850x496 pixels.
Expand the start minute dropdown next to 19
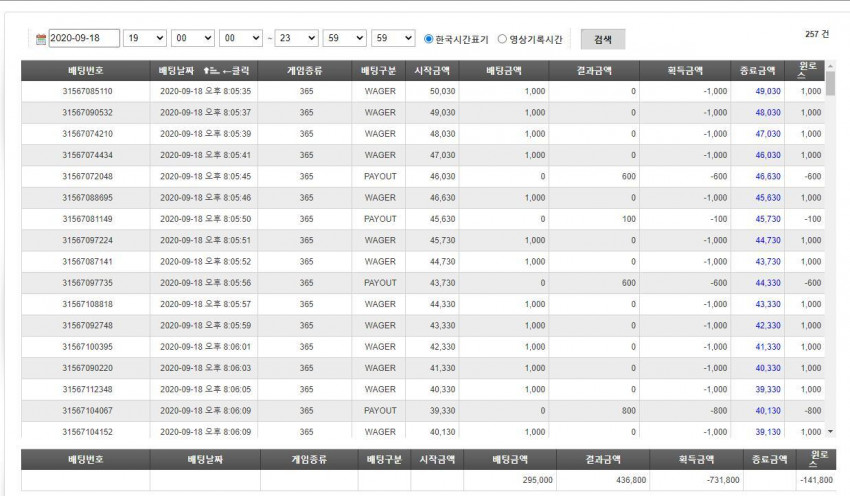pos(192,38)
